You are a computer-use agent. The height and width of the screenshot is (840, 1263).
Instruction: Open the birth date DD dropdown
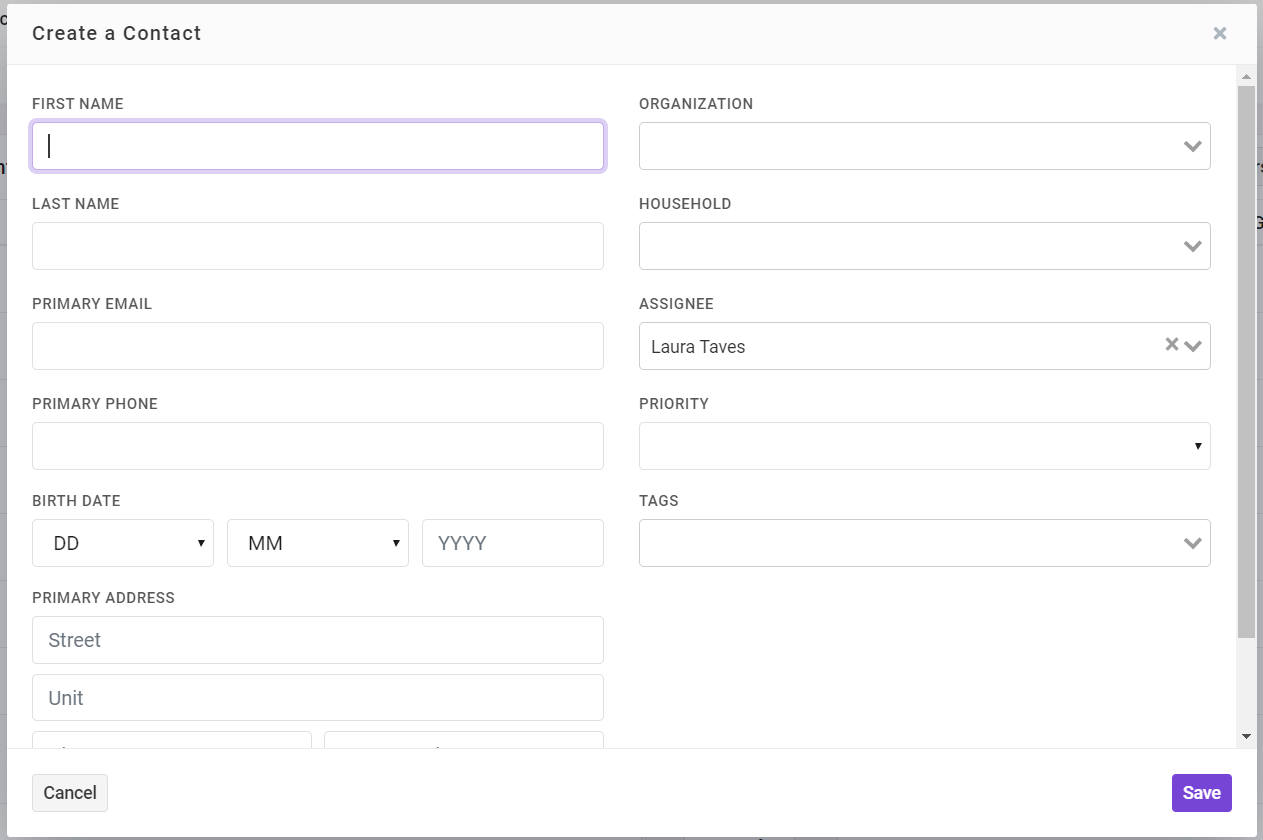click(x=123, y=543)
